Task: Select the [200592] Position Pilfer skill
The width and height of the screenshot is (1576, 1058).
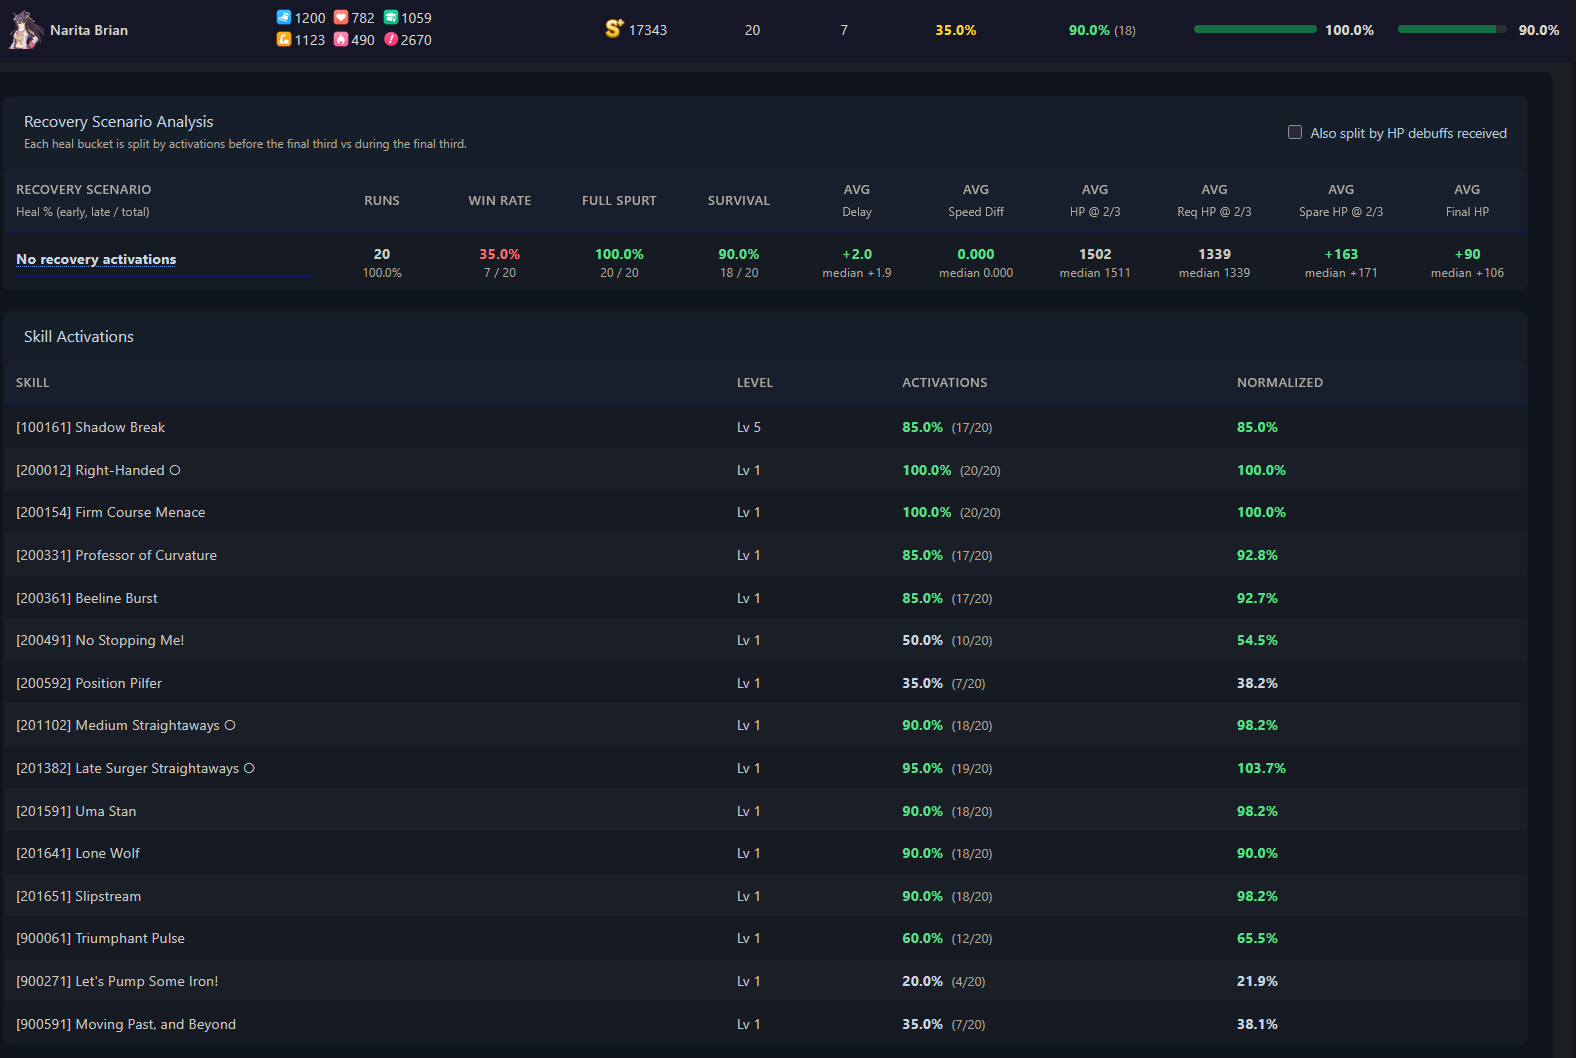Action: [x=765, y=683]
